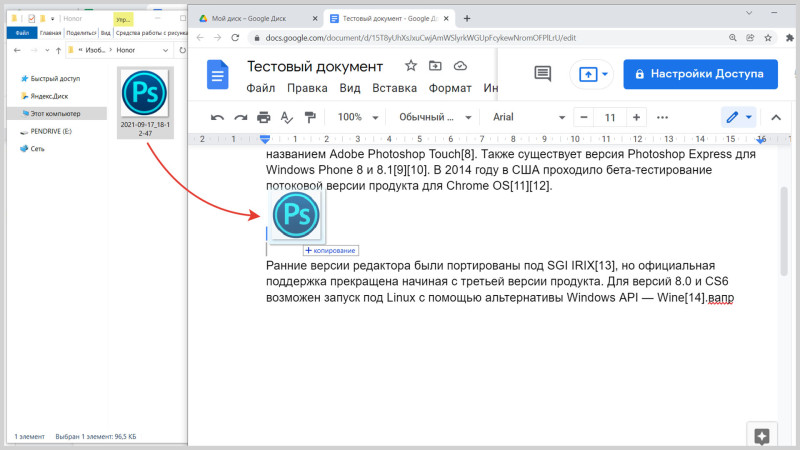Viewport: 800px width, 450px height.
Task: Open the 100% zoom dropdown
Action: pos(357,117)
